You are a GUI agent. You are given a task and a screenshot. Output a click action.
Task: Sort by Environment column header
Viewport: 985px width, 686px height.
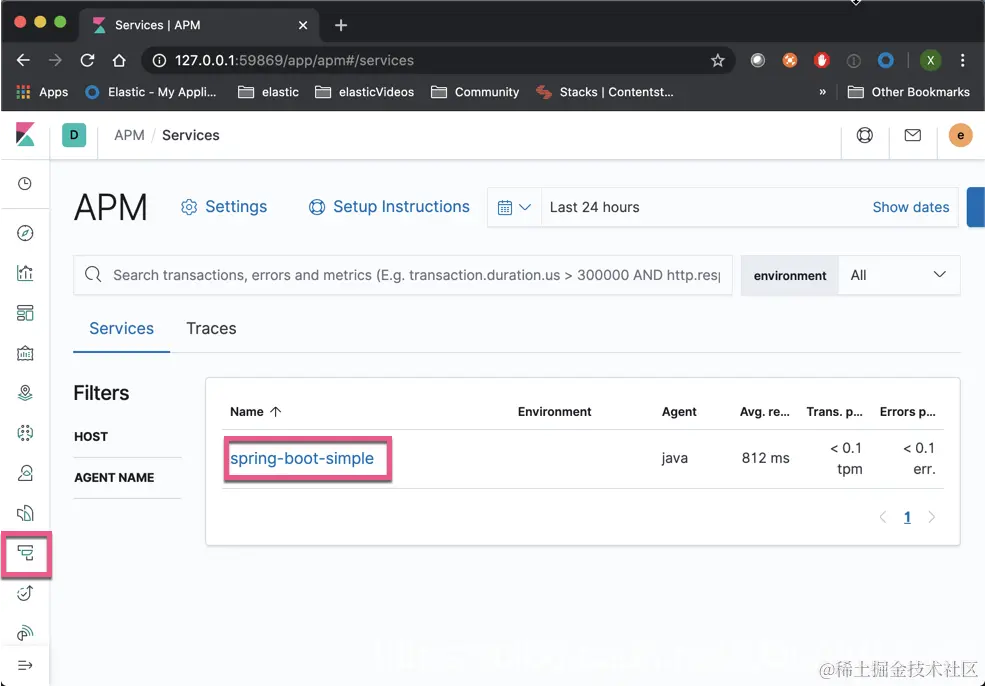[x=555, y=411]
